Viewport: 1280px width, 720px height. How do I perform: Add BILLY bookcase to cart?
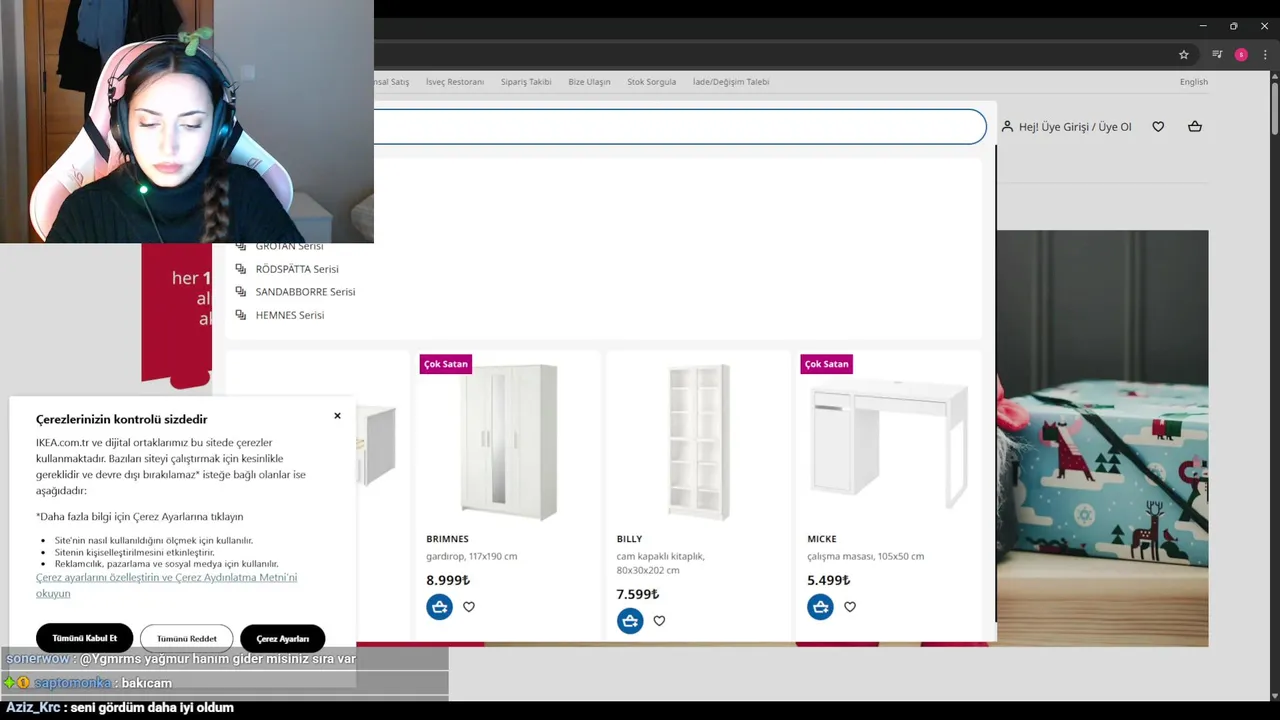tap(630, 621)
